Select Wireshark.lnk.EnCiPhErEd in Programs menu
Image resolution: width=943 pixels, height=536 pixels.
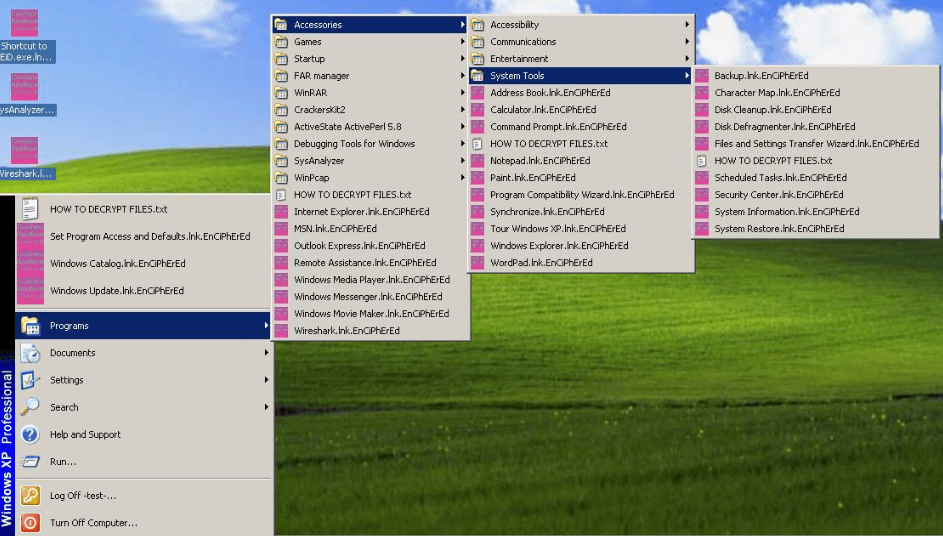click(370, 331)
